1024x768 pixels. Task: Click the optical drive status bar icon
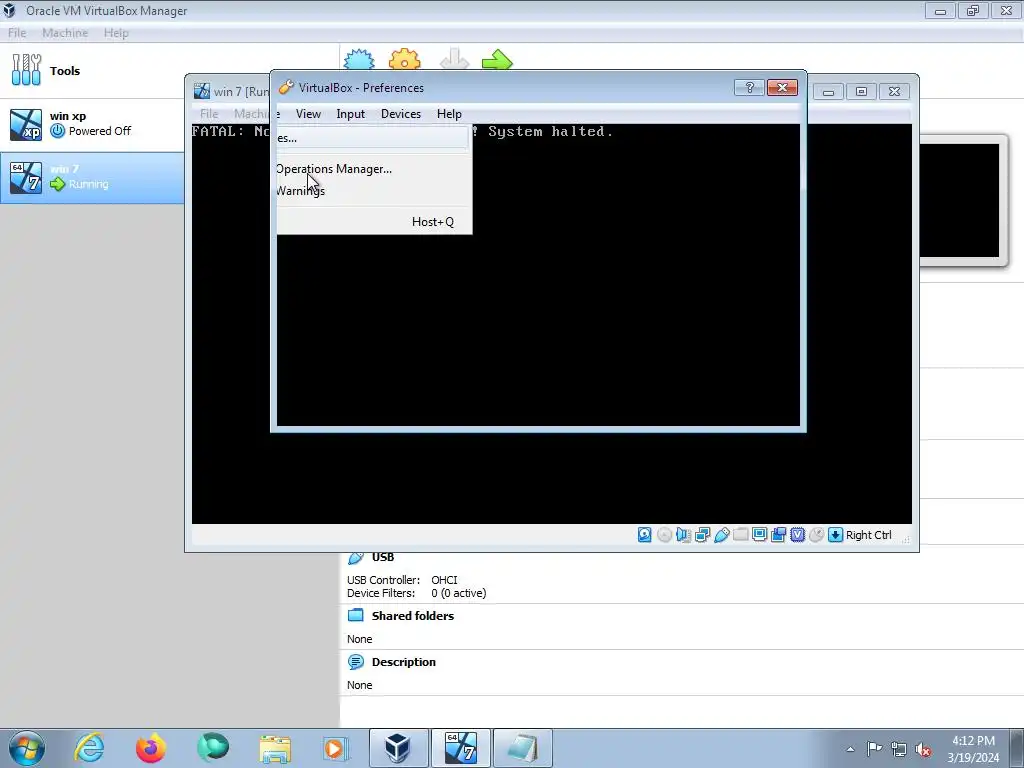click(x=664, y=535)
